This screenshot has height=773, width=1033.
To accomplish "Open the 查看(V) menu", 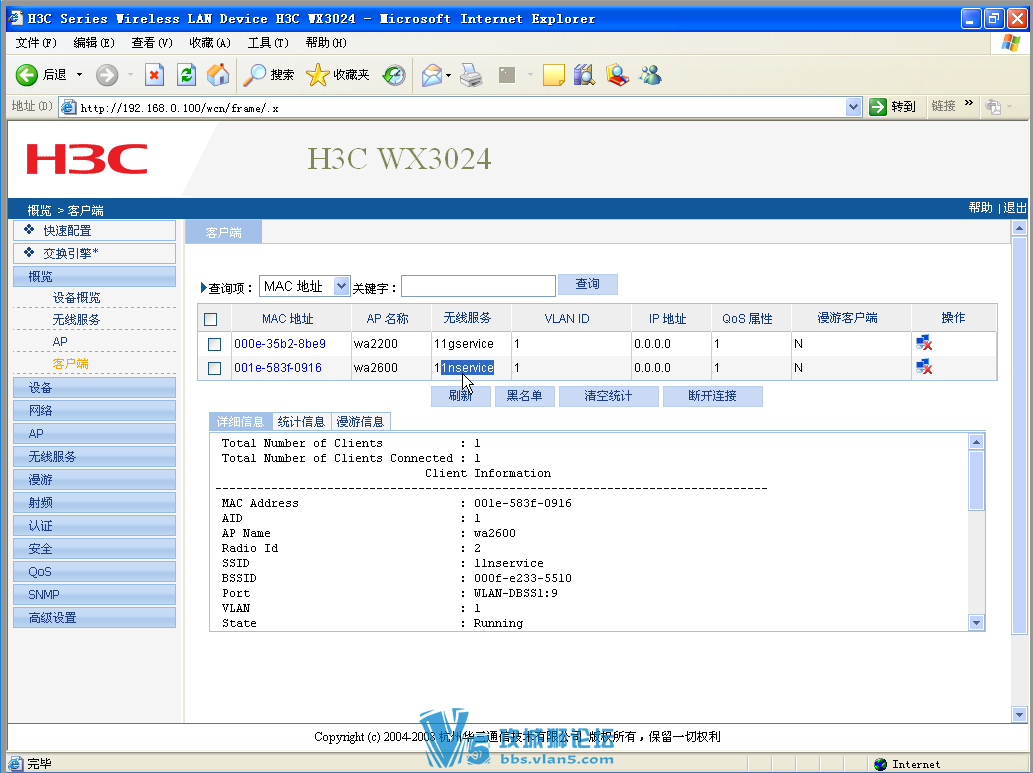I will click(152, 43).
